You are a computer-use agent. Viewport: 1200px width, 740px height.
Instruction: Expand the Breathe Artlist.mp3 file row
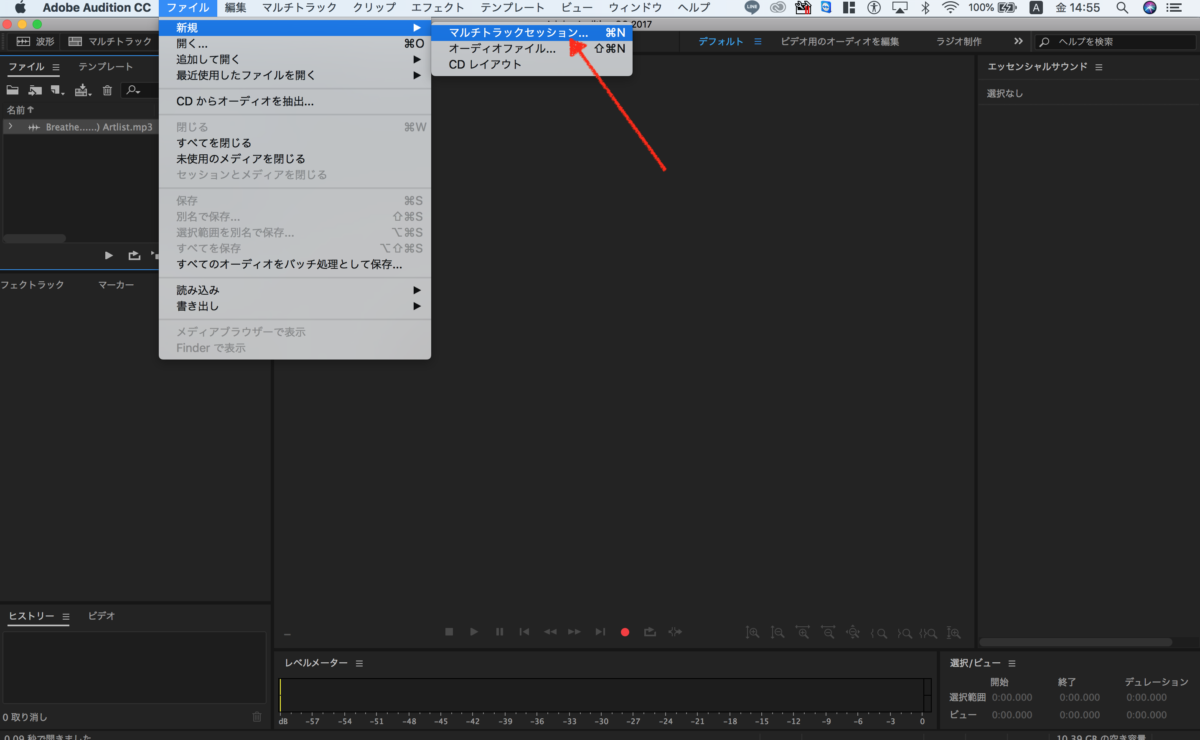[x=11, y=127]
